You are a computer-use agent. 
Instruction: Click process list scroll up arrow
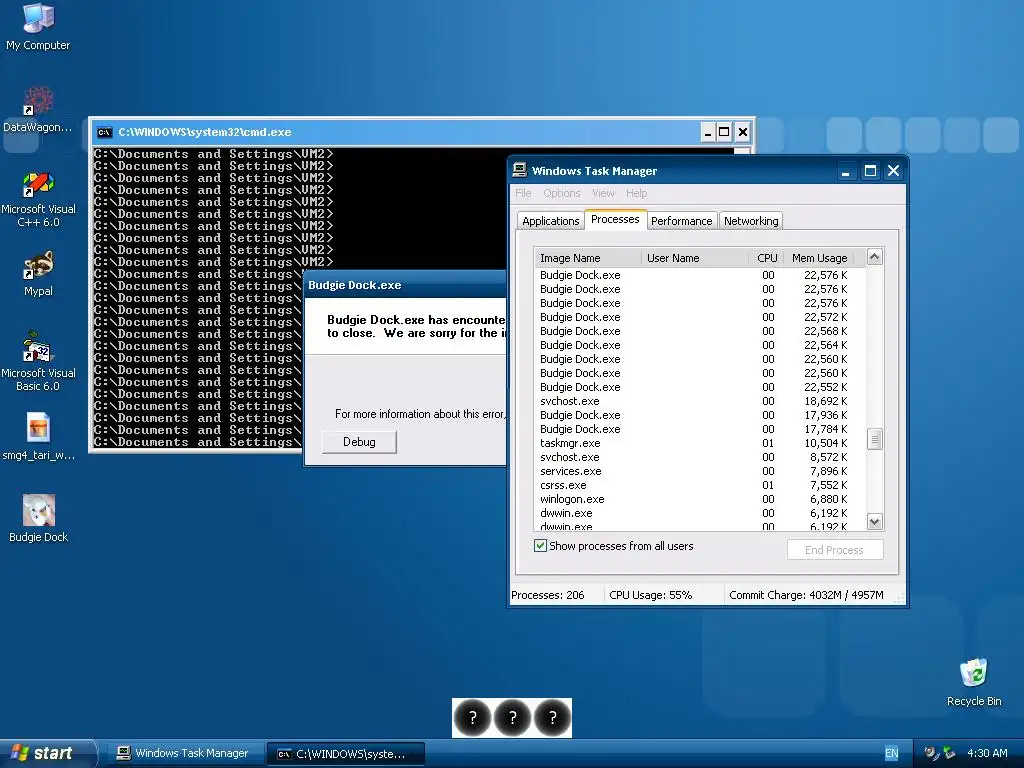pyautogui.click(x=874, y=257)
